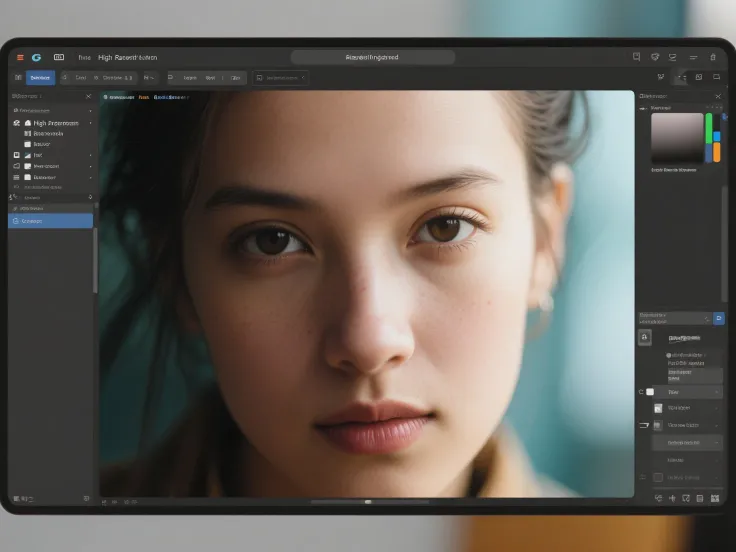This screenshot has width=736, height=552.
Task: Select the orange Fans tab above the canvas
Action: click(x=144, y=97)
